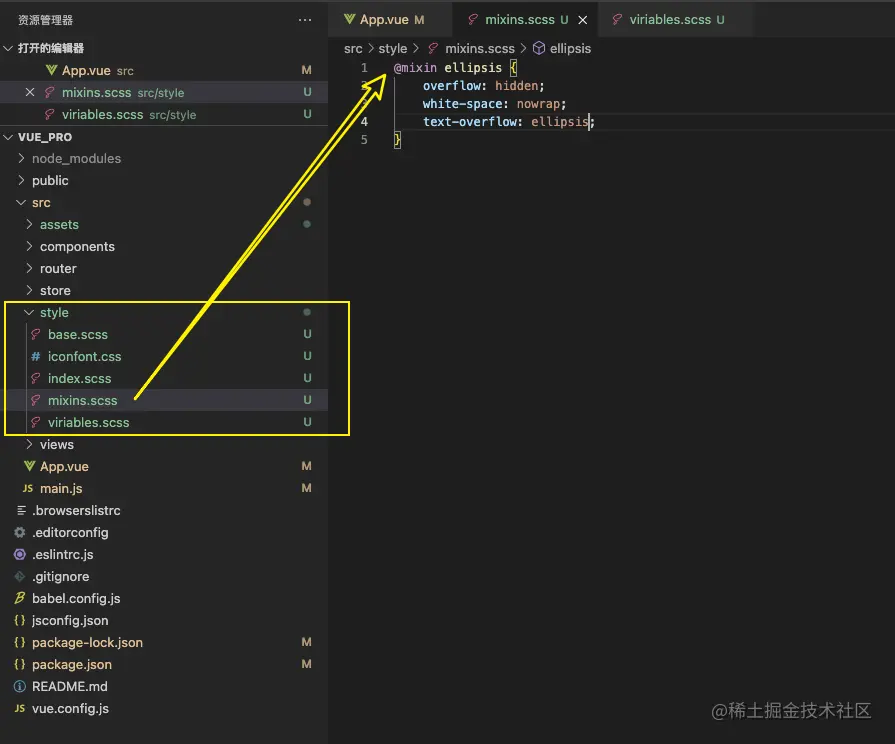Open main.js file
Screen dimensions: 895x744
164,488
